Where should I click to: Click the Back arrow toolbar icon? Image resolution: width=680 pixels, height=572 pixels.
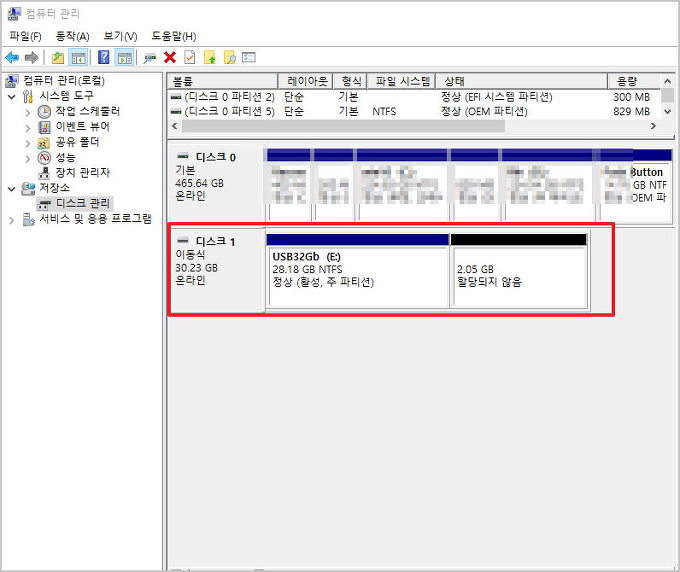tap(12, 58)
